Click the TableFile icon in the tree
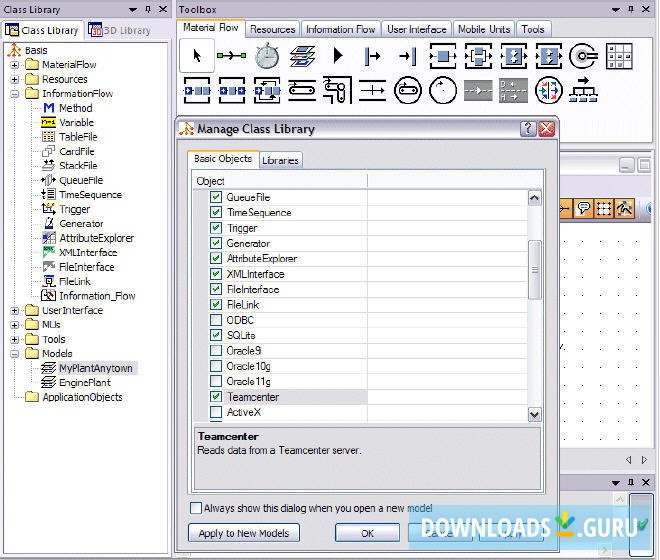This screenshot has width=660, height=560. (x=48, y=137)
